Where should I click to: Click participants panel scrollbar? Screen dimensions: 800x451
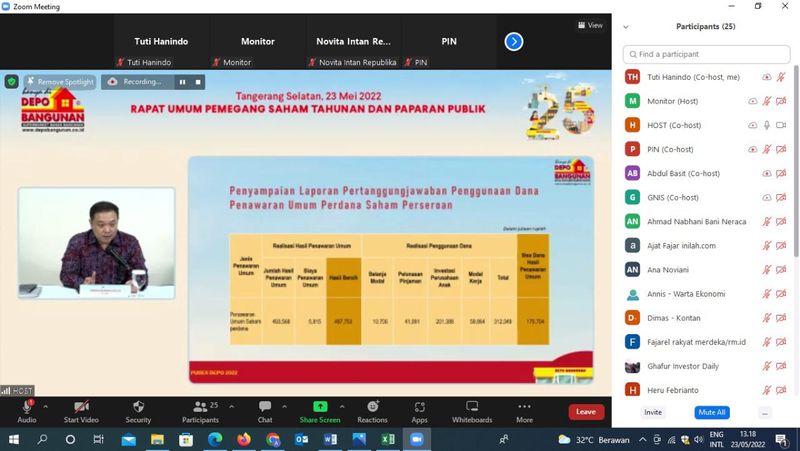coord(796,161)
